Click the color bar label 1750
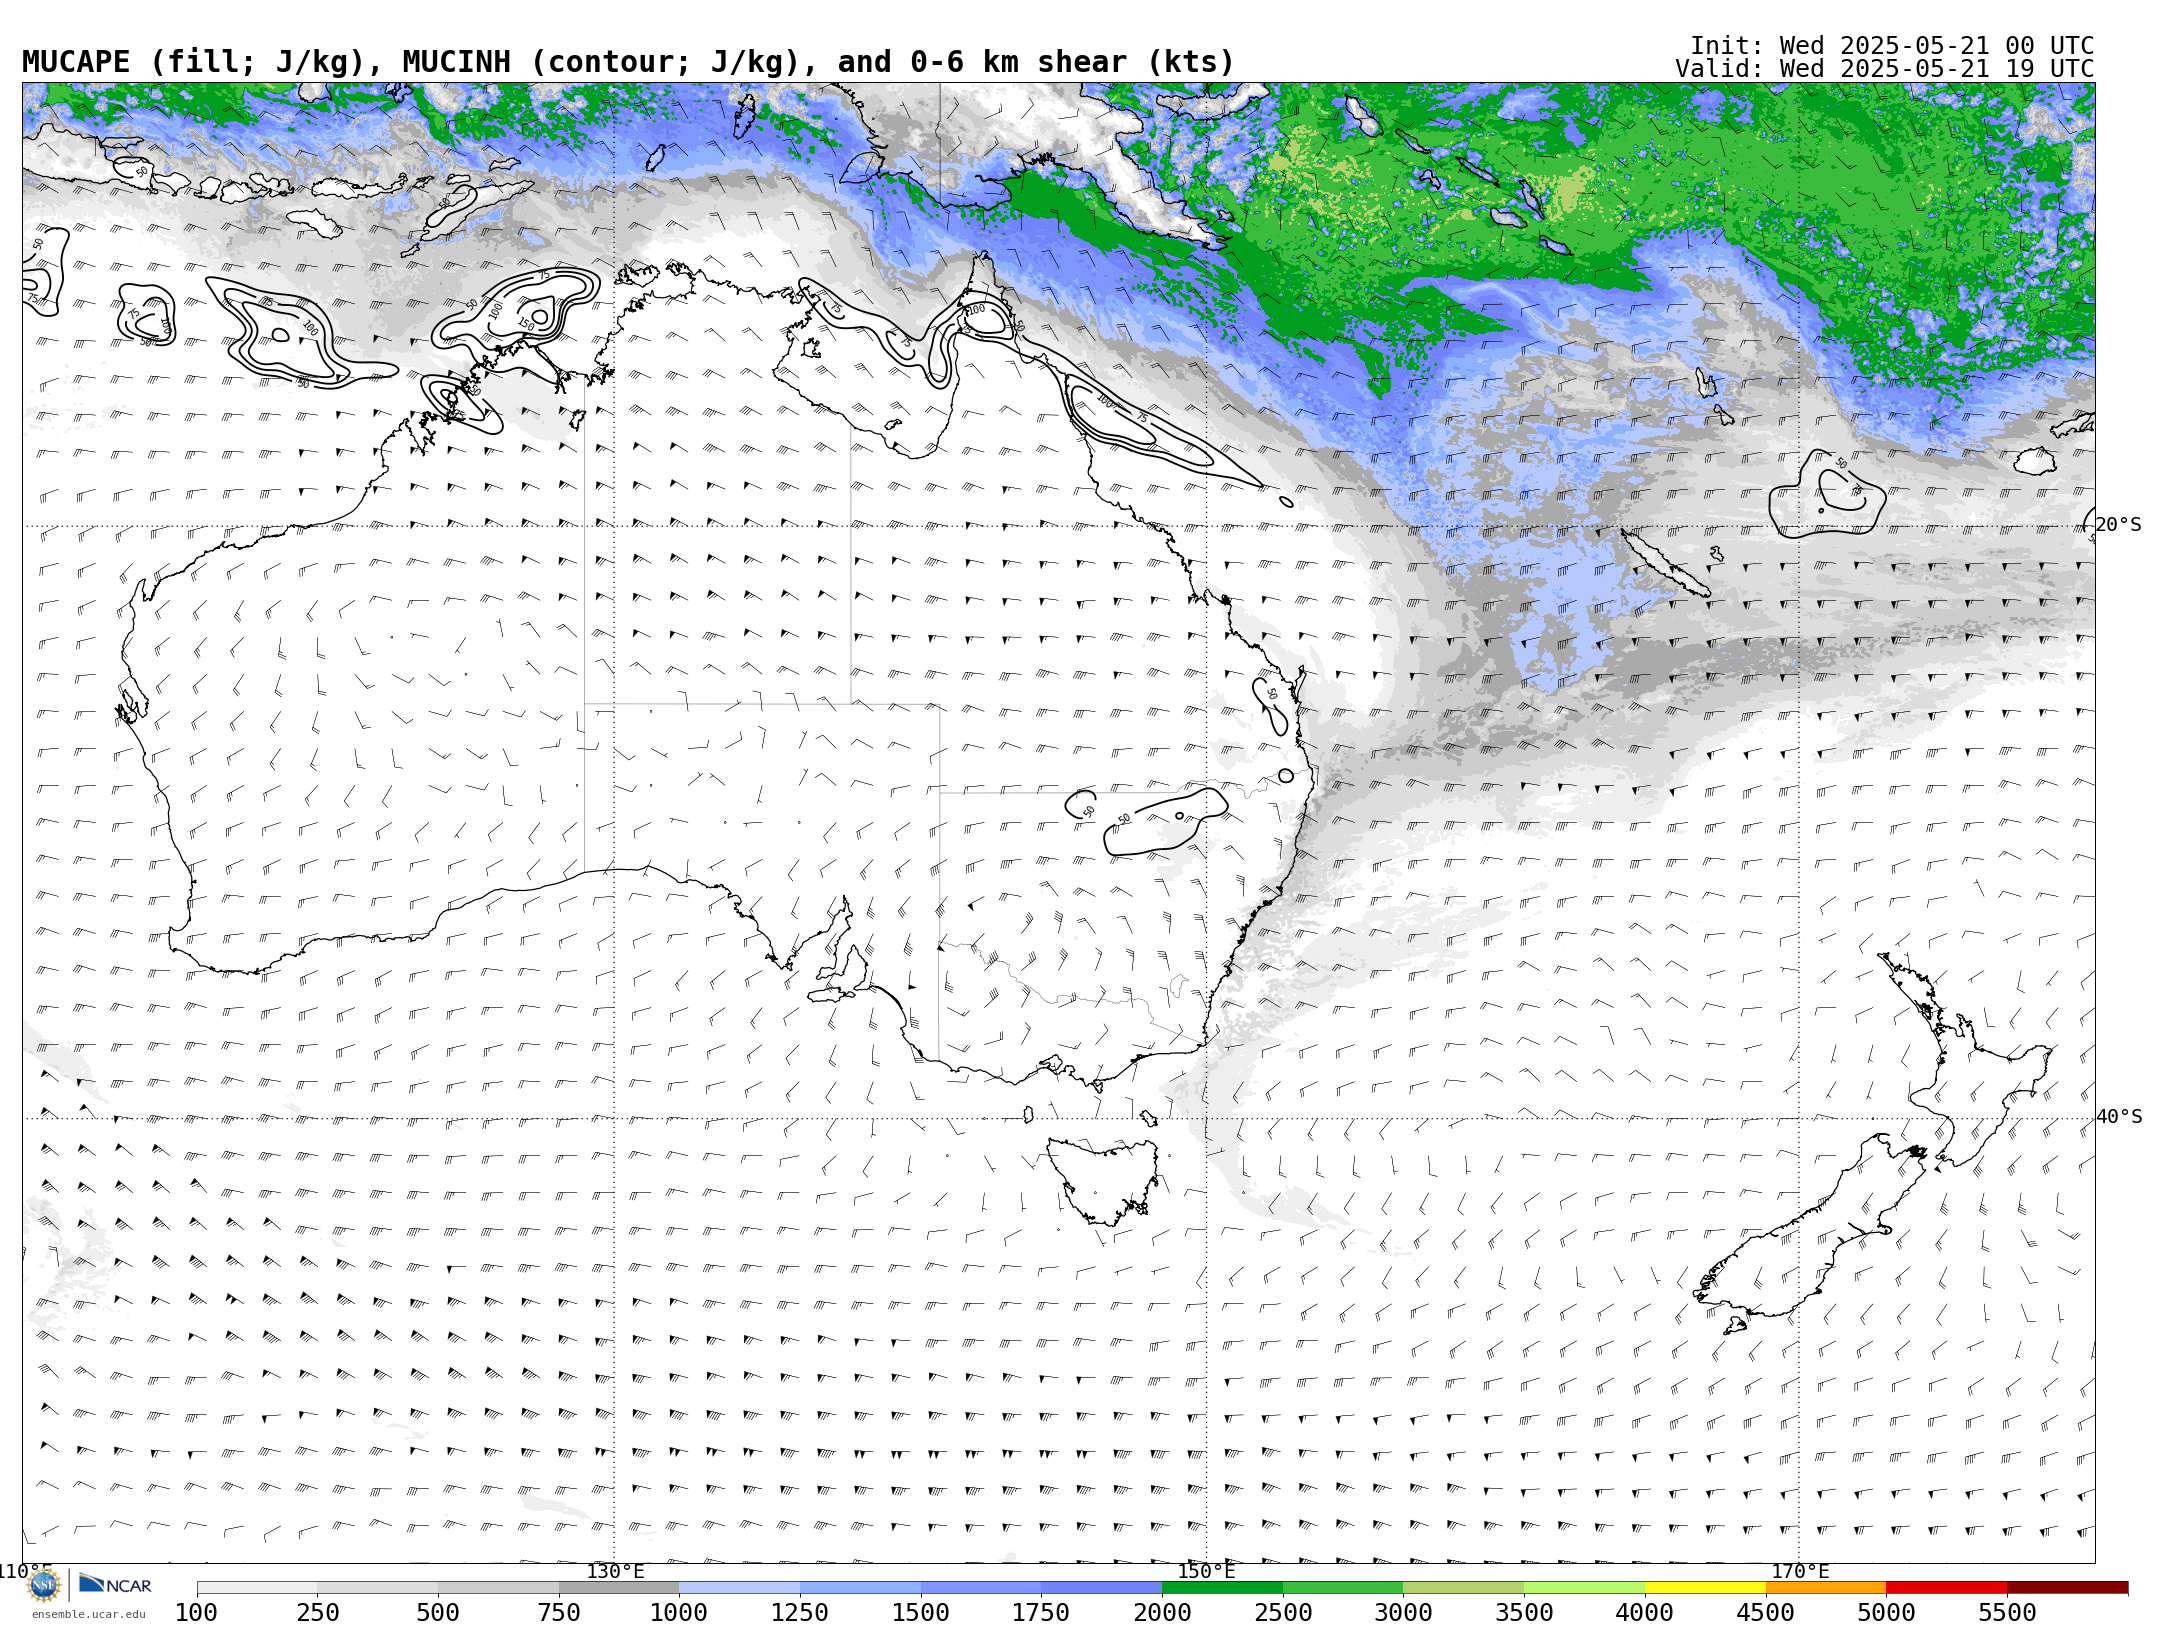Screen dimensions: 2160x1626 [x=1041, y=1613]
